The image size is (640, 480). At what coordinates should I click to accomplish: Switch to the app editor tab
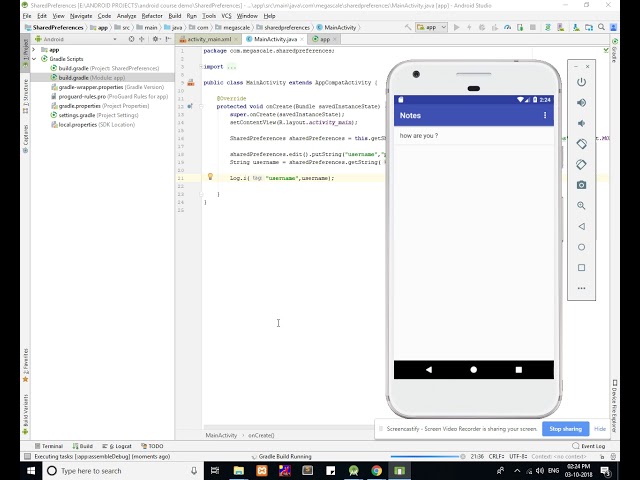(324, 39)
